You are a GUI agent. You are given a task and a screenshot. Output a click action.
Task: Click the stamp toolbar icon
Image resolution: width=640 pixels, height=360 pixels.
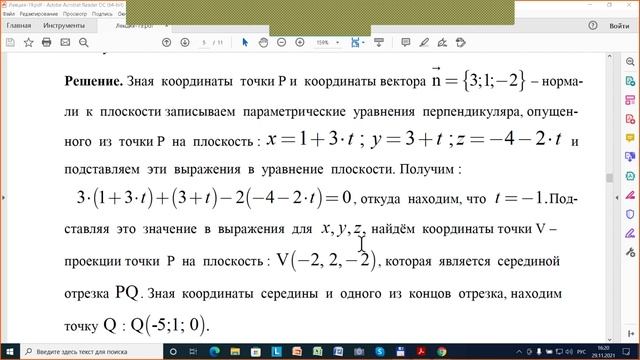461,42
